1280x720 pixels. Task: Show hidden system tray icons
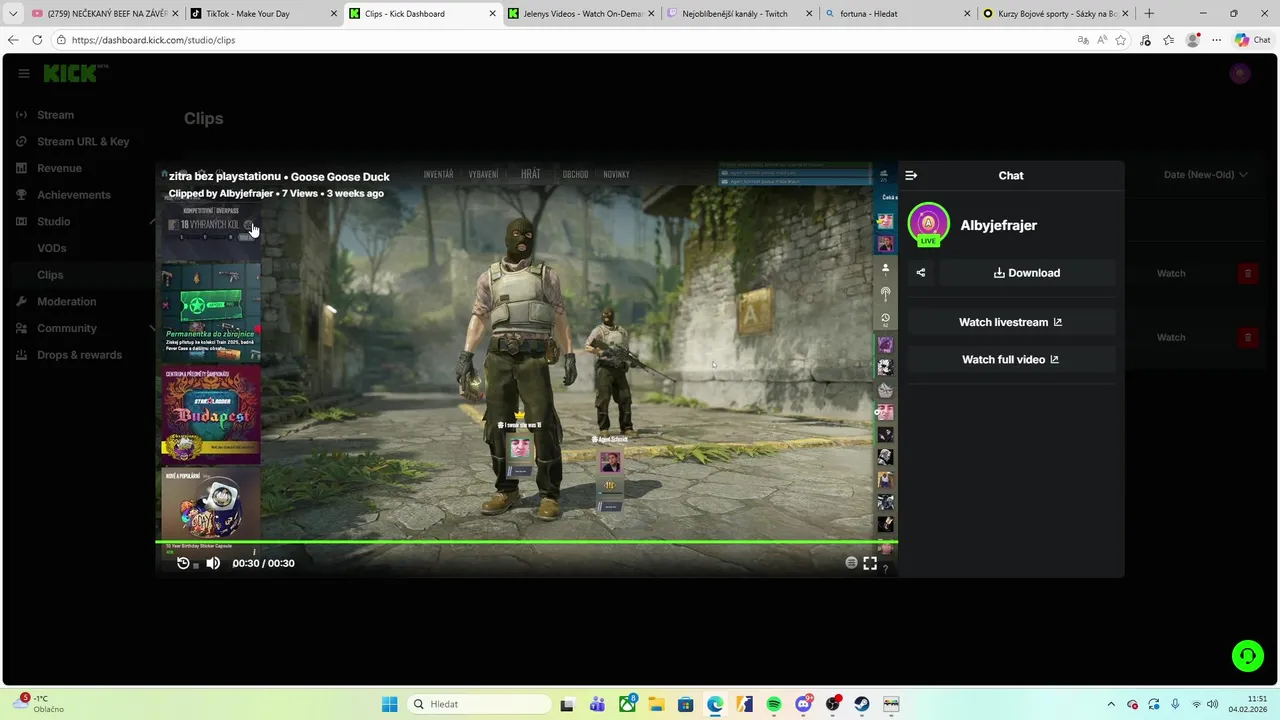click(x=1111, y=704)
